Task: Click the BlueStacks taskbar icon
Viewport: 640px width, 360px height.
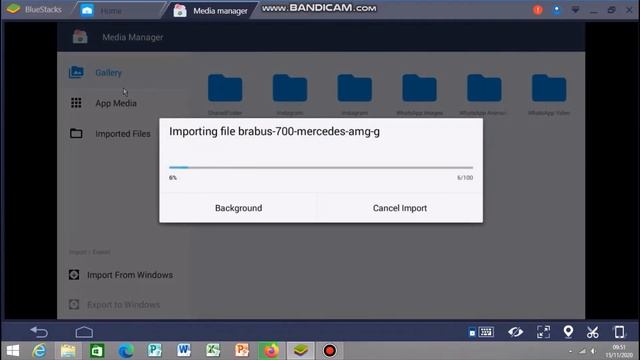Action: (300, 351)
